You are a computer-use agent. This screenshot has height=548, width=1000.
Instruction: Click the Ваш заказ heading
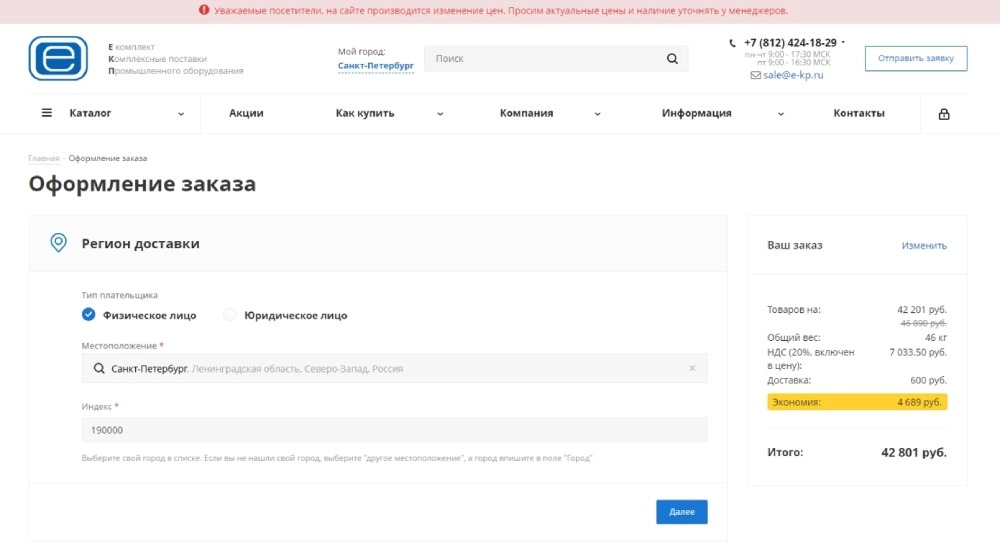795,245
